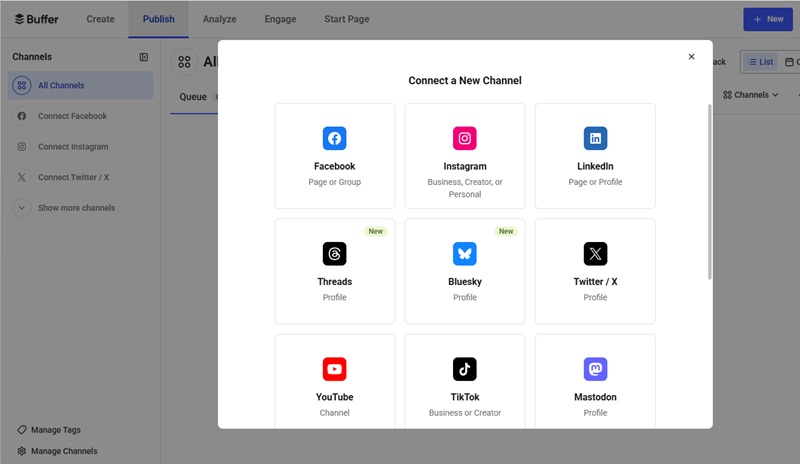Viewport: 800px width, 464px height.
Task: Click the Facebook icon in sidebar
Action: [x=21, y=116]
